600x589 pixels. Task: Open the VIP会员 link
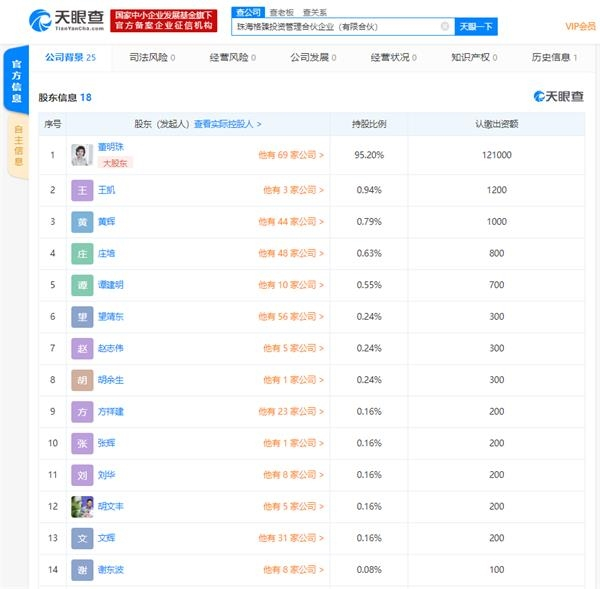click(x=579, y=26)
